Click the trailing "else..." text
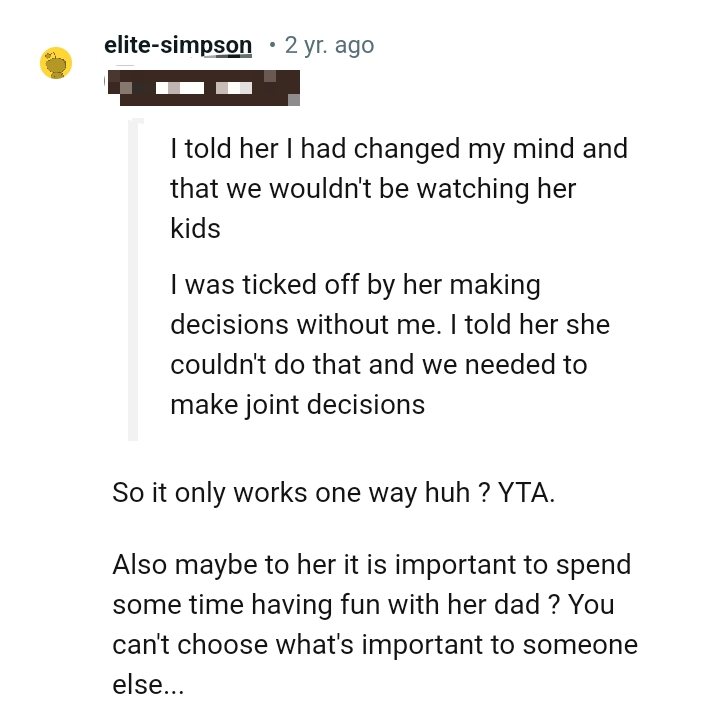The width and height of the screenshot is (720, 724). (x=148, y=685)
